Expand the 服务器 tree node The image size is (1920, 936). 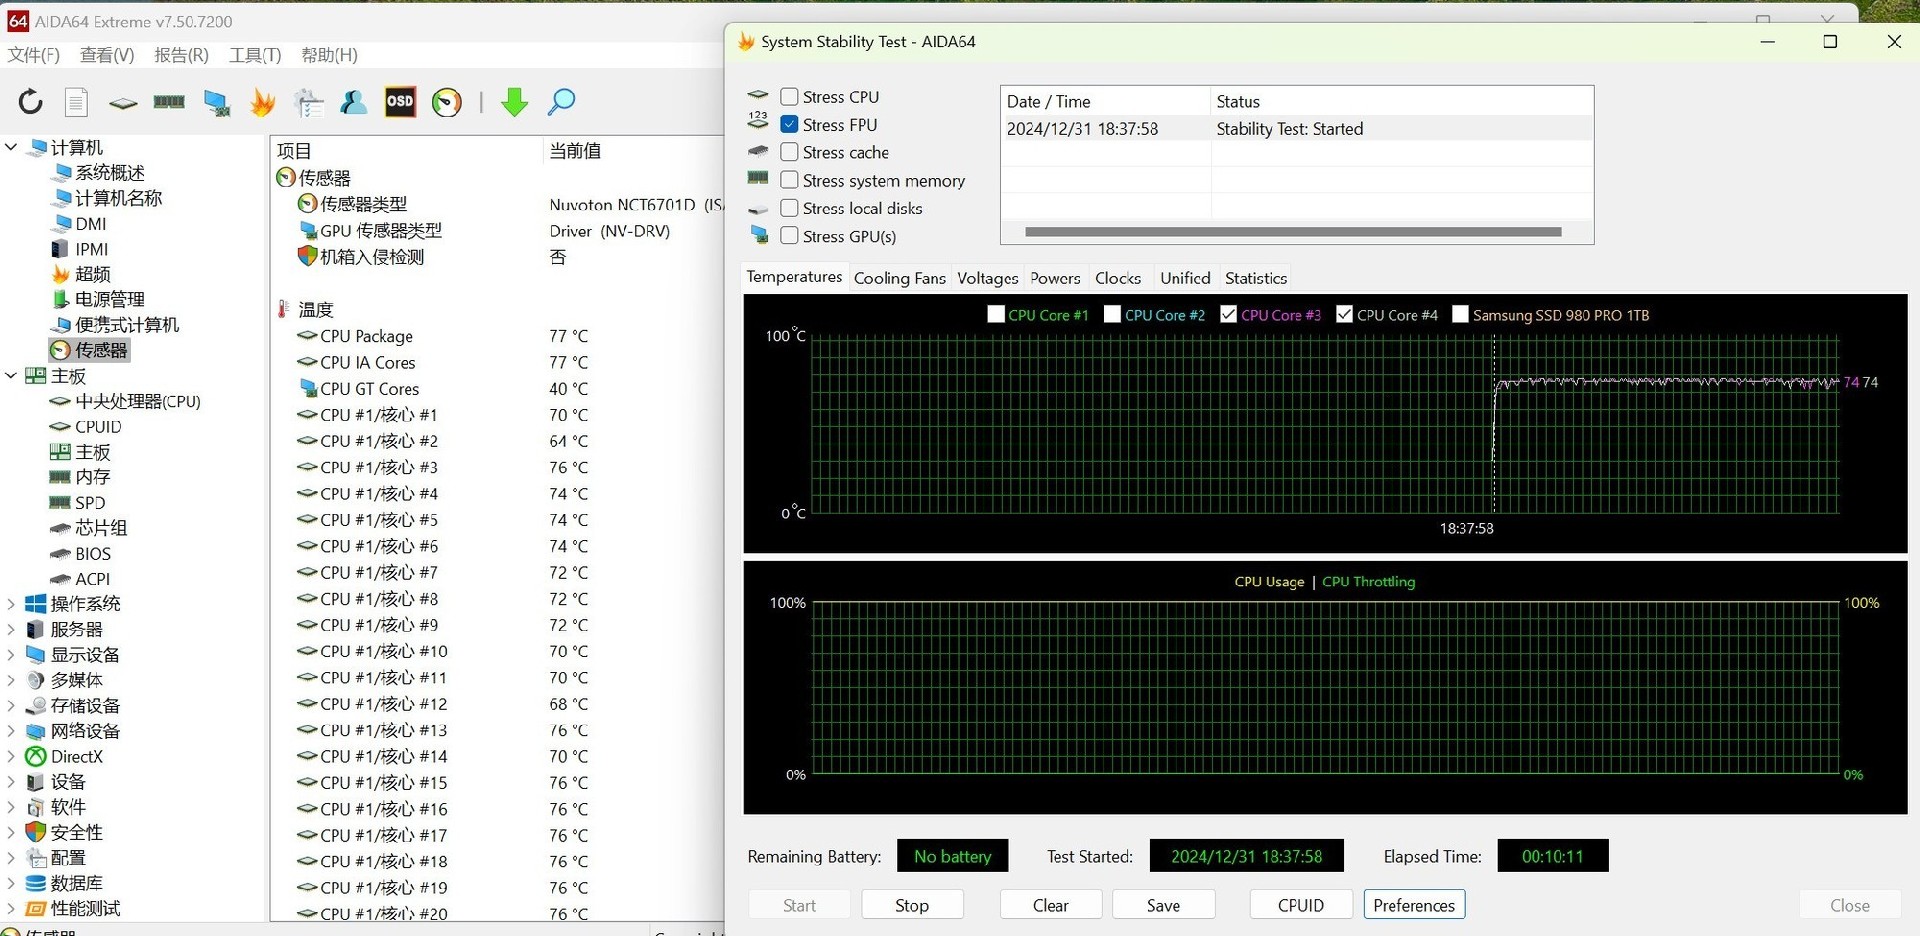tap(11, 630)
